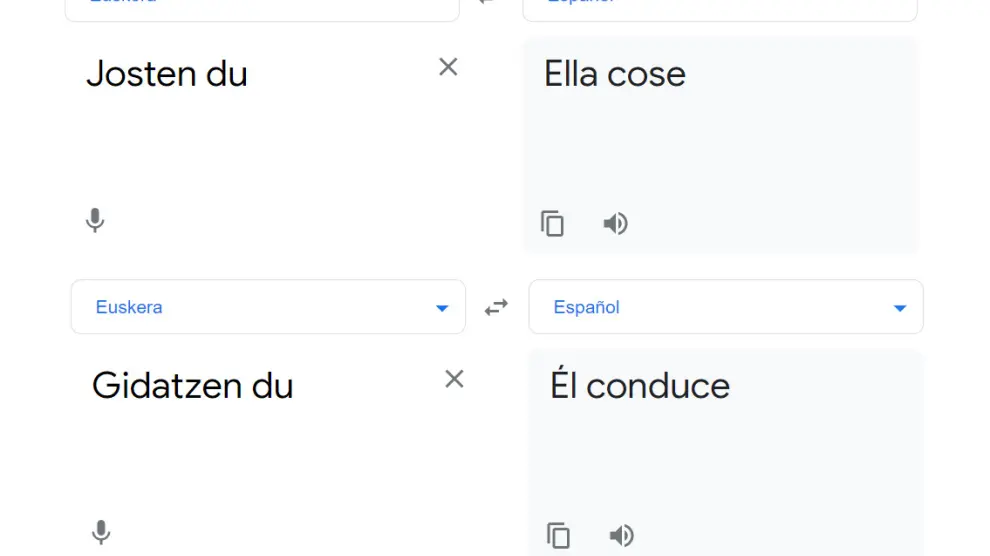Select the "Él conduce" output text
Viewport: 990px width, 556px height.
(640, 386)
